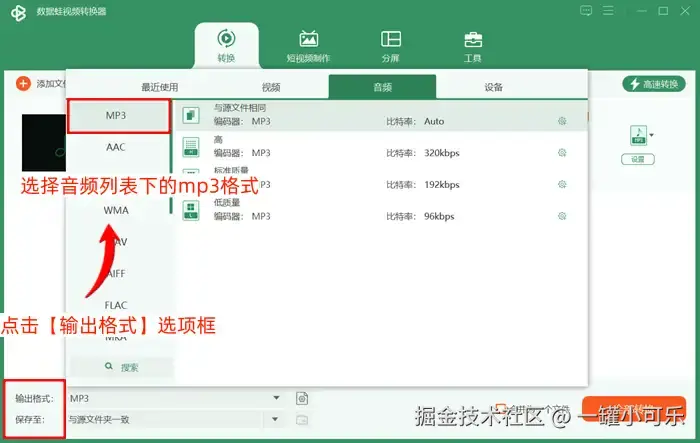Choose WMA in the audio format list

pyautogui.click(x=116, y=210)
